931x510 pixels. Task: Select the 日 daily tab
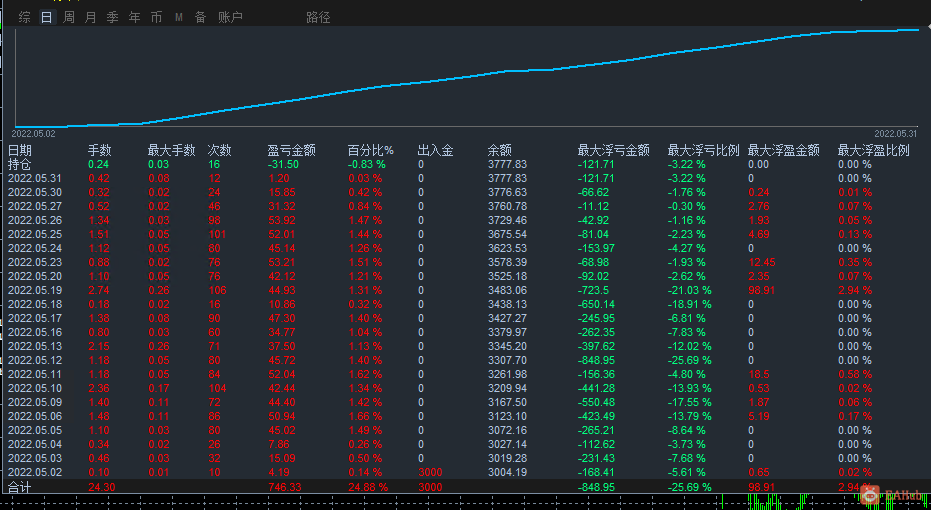click(46, 17)
